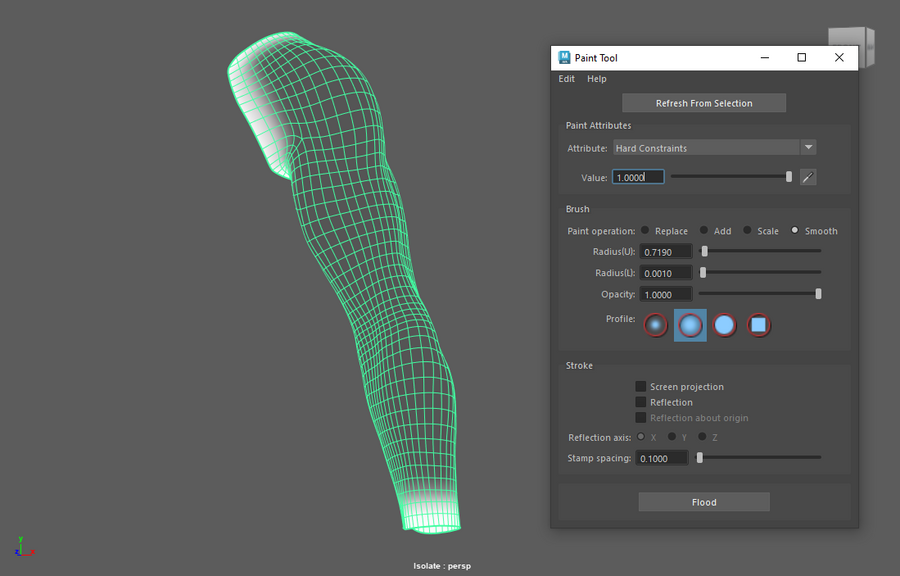Enable the Screen projection checkbox
This screenshot has height=576, width=900.
pos(641,387)
